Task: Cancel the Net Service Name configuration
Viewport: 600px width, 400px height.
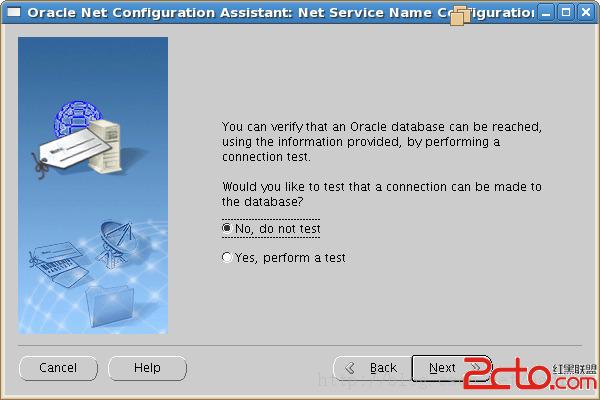Action: pos(58,368)
